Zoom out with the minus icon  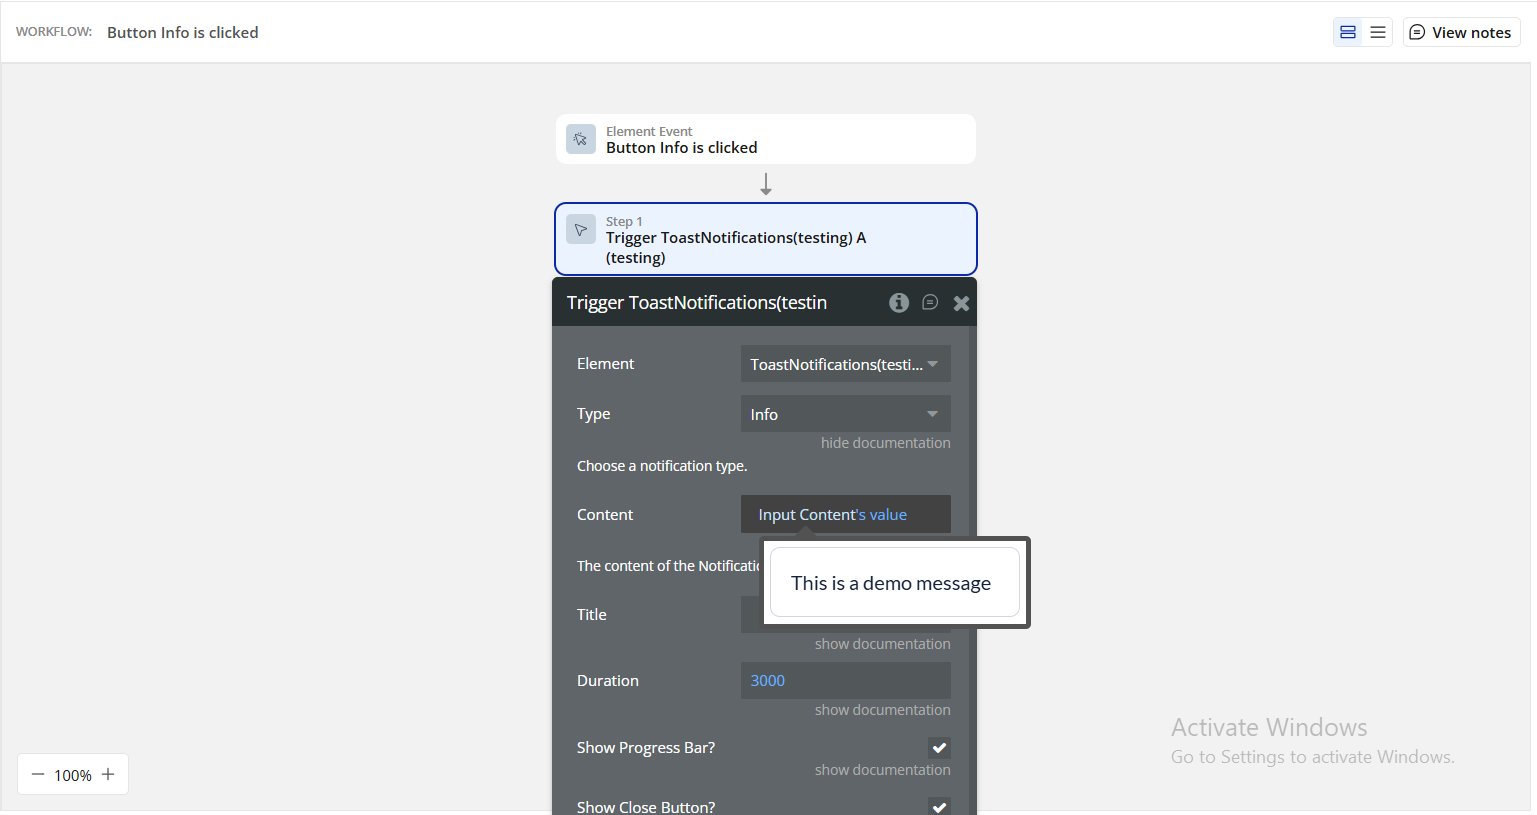[38, 775]
